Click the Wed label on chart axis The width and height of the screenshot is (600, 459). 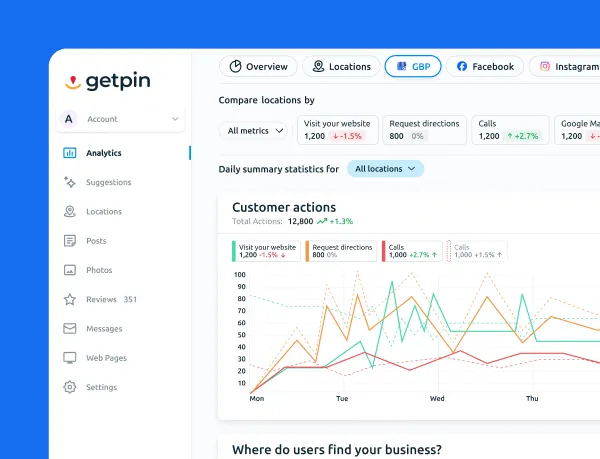pyautogui.click(x=437, y=399)
